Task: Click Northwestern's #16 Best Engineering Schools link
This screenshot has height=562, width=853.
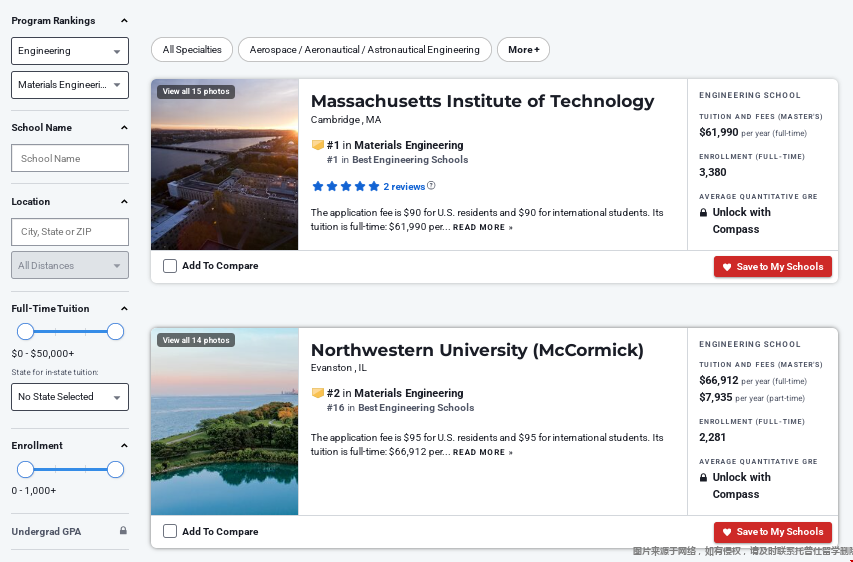Action: [400, 408]
